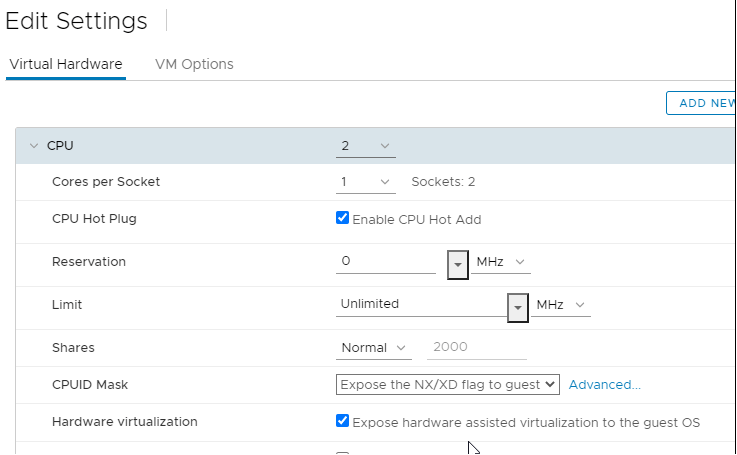This screenshot has height=455, width=737.
Task: Switch to the Virtual Hardware tab
Action: 66,64
